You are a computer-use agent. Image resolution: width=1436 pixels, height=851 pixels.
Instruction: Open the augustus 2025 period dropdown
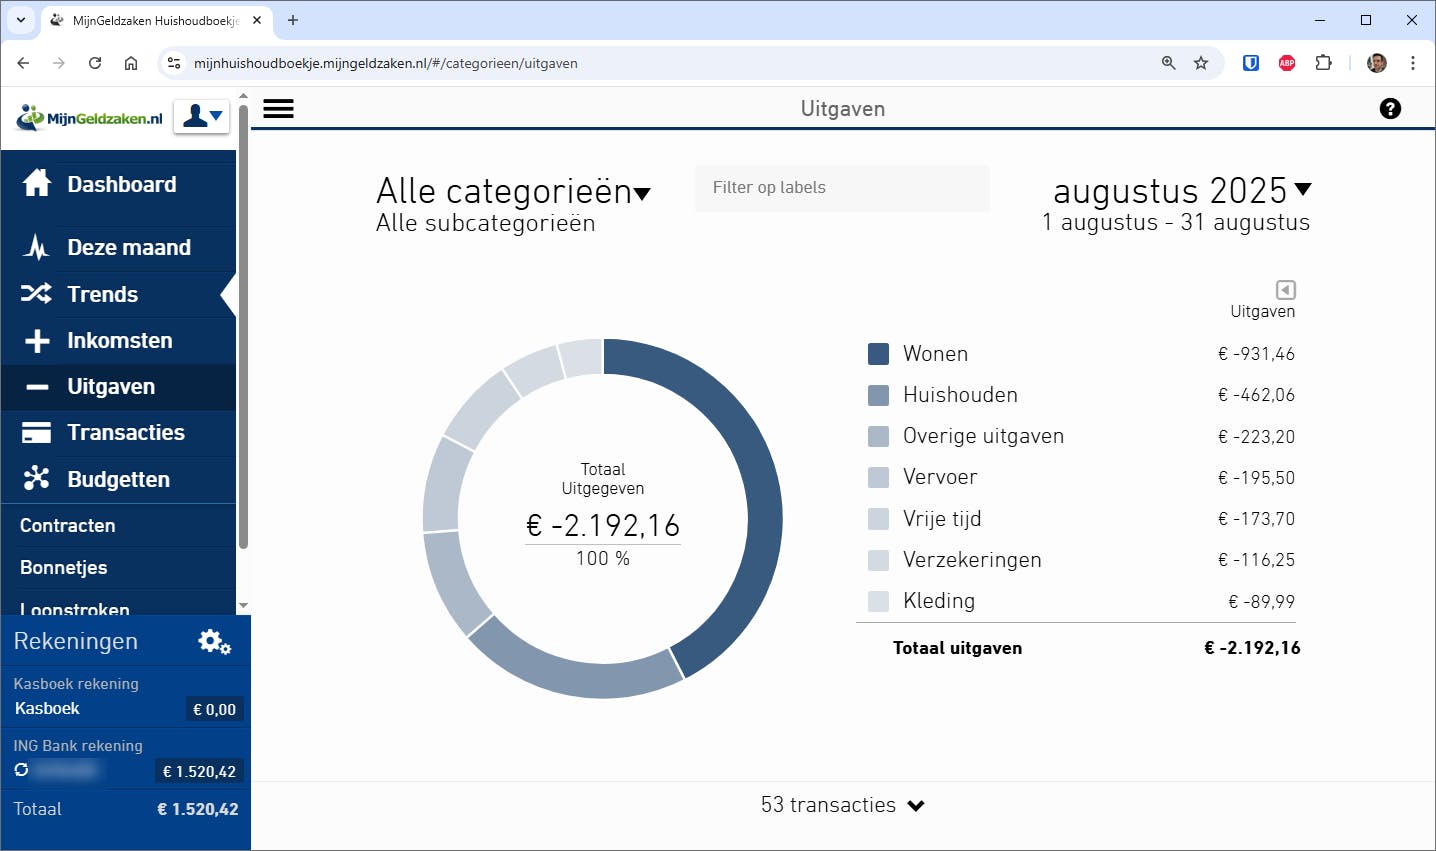(1182, 190)
